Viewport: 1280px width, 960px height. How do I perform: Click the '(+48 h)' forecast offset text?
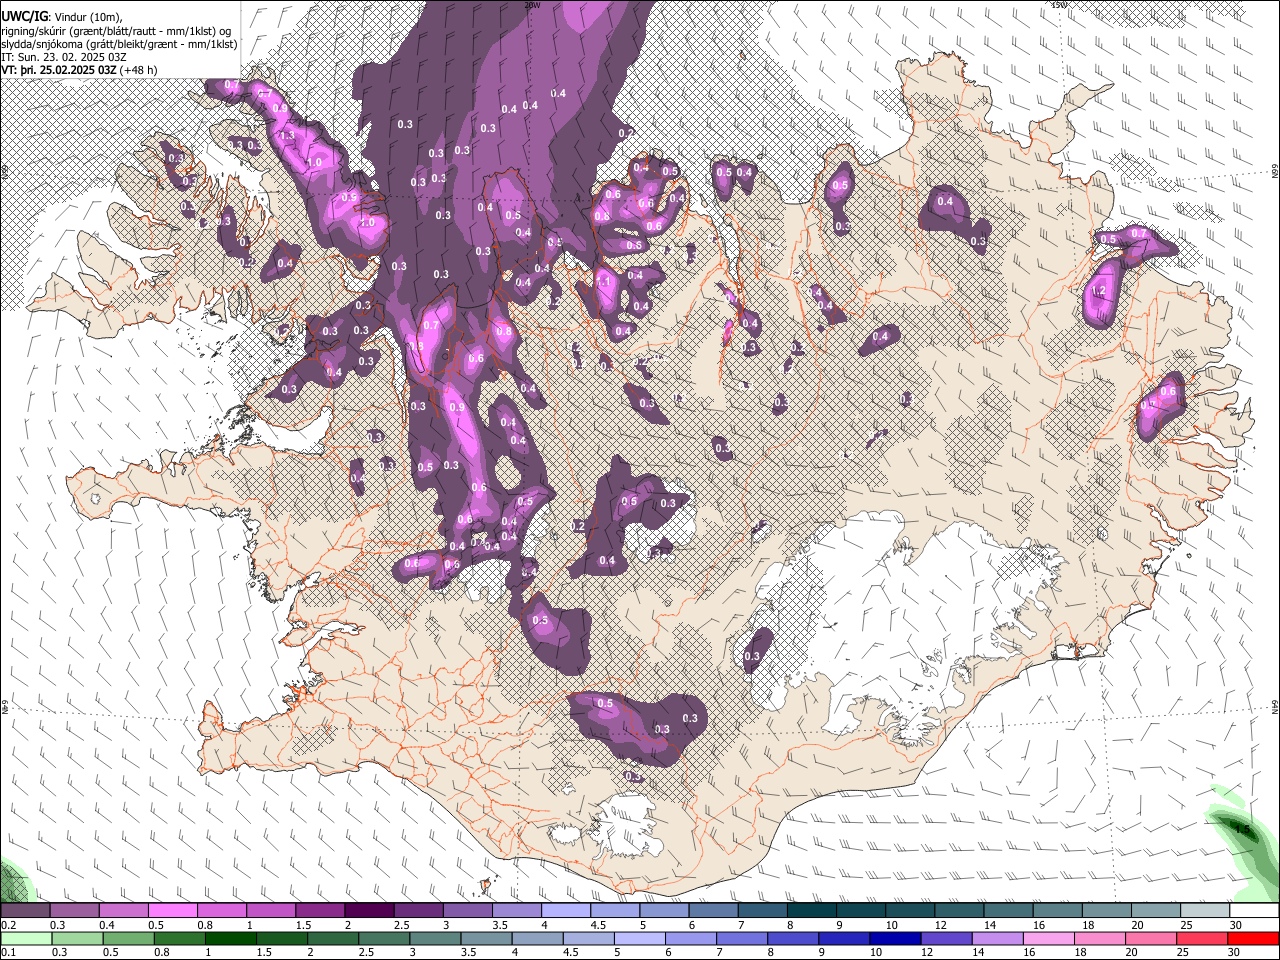(139, 71)
